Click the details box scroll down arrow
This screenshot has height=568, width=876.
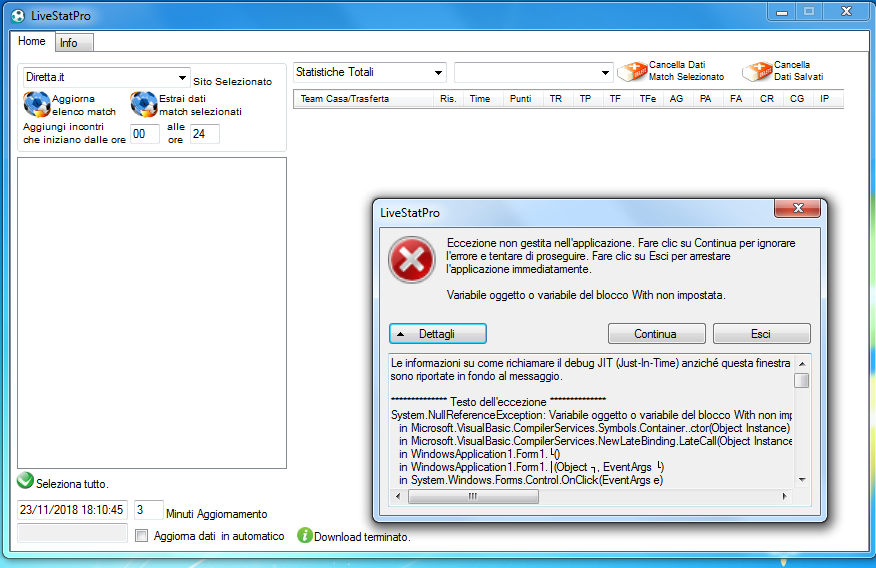pyautogui.click(x=802, y=480)
